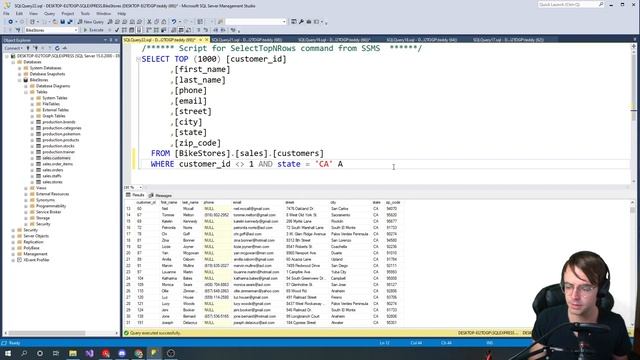The image size is (640, 360).
Task: Open the Query menu
Action: point(49,13)
